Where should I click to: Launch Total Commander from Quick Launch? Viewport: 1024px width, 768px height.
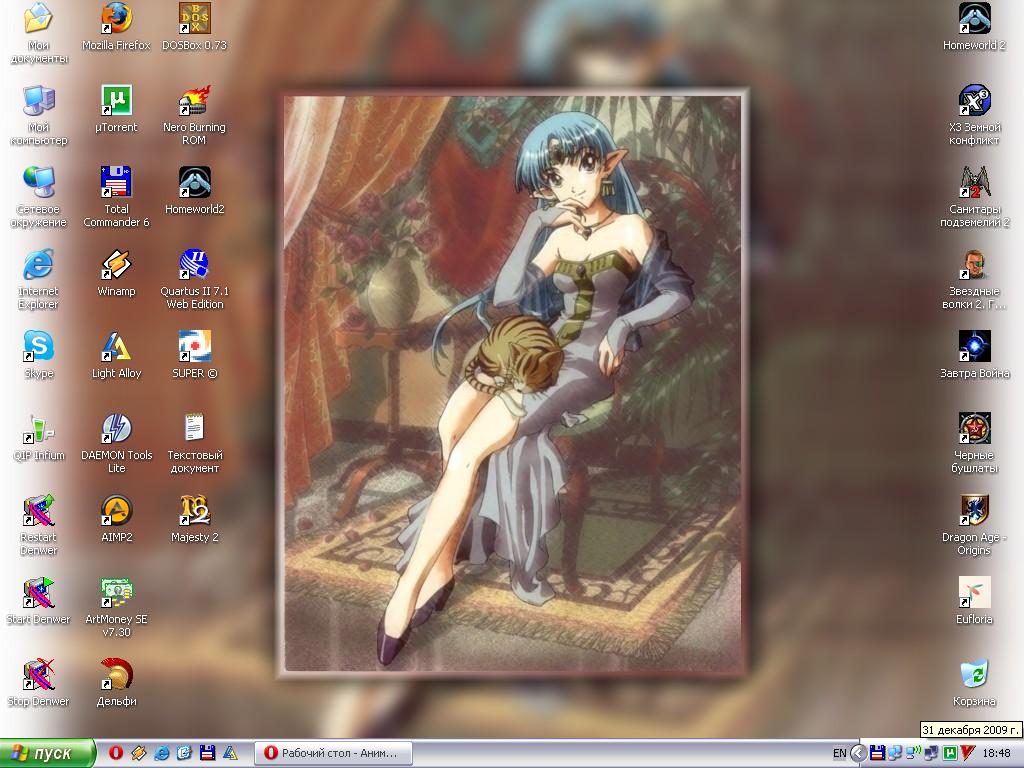[x=207, y=754]
